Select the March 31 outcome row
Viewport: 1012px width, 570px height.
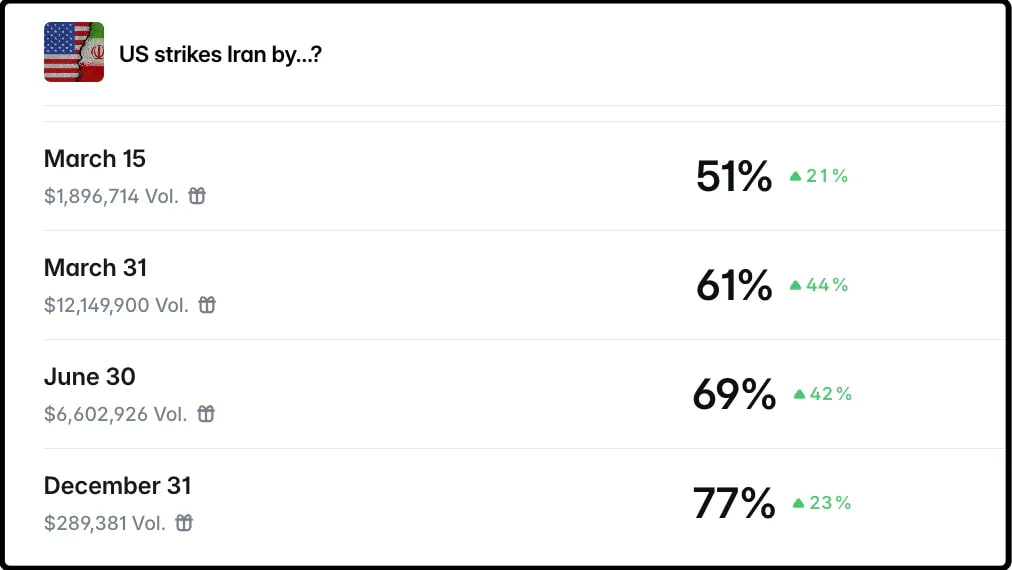pos(95,268)
